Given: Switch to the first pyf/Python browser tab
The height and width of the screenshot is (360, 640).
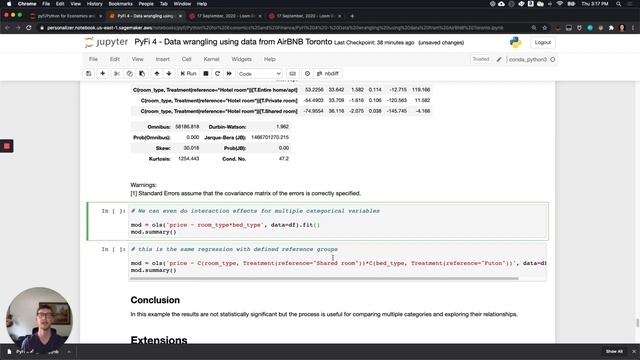Looking at the screenshot, I should point(66,16).
